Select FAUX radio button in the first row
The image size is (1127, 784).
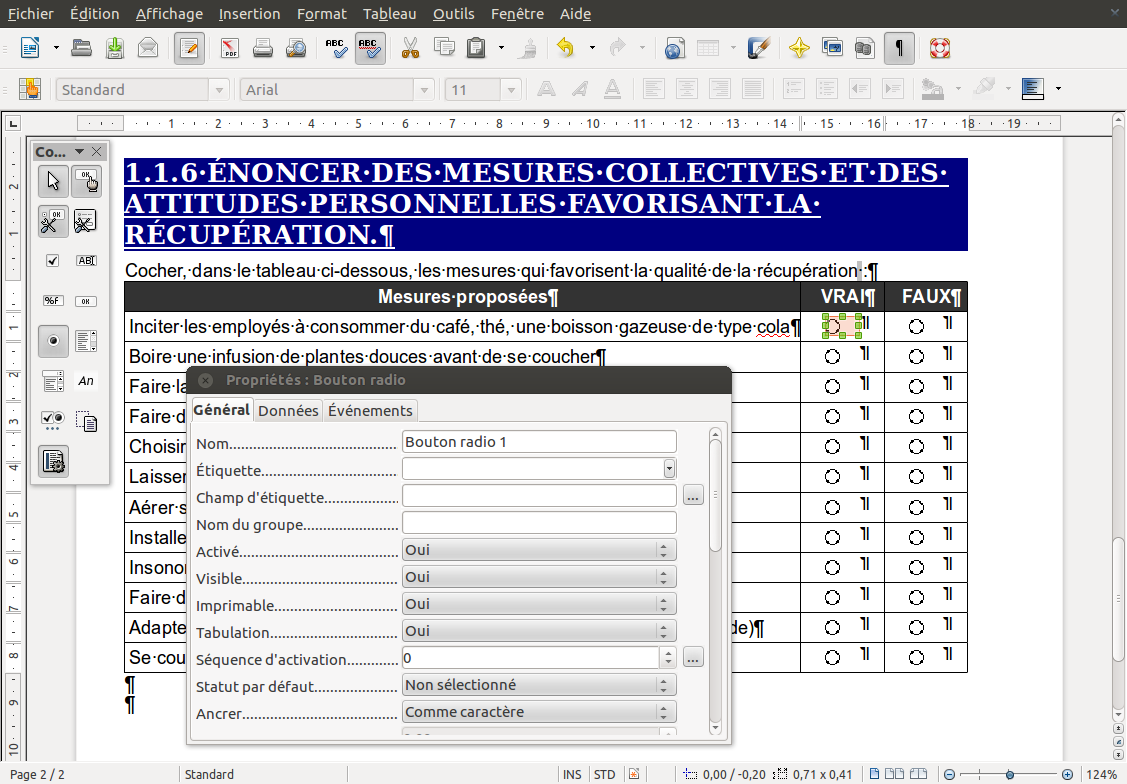coord(916,327)
